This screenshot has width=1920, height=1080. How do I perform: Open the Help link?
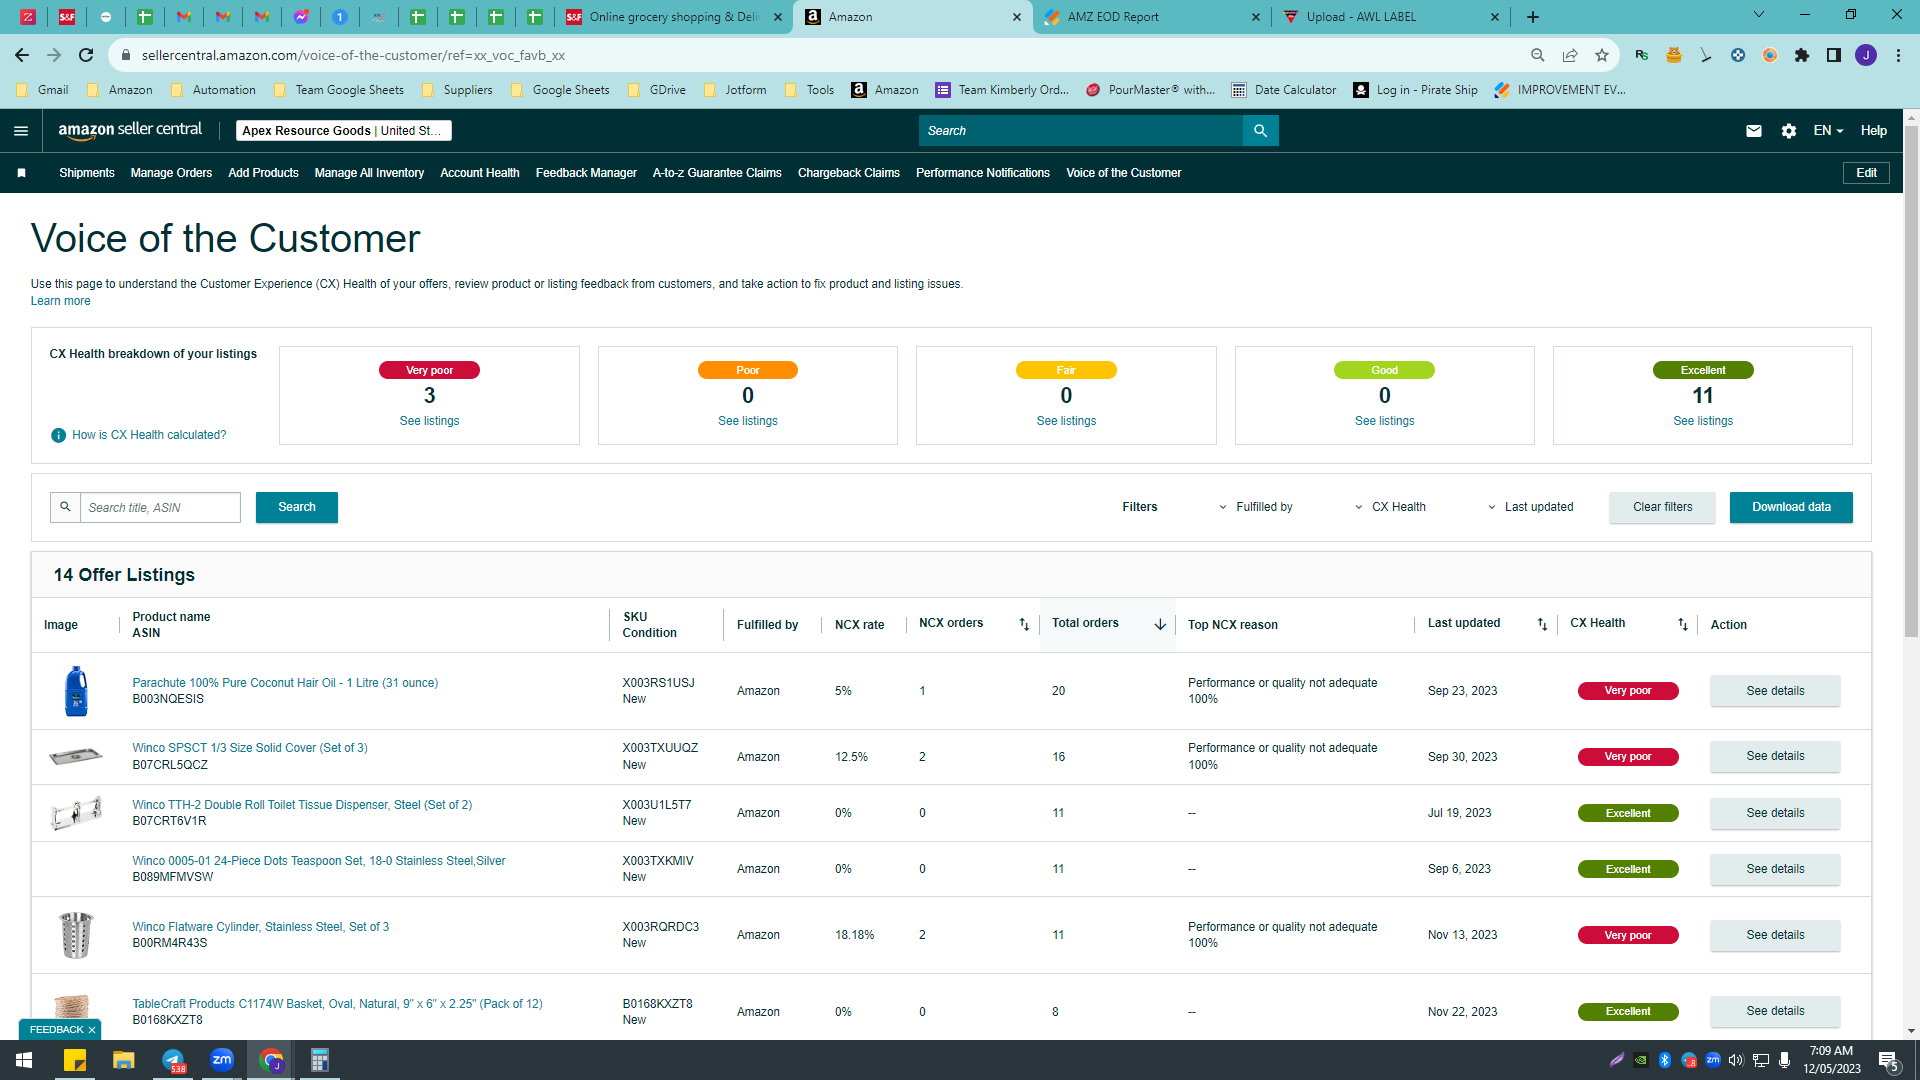click(x=1874, y=131)
